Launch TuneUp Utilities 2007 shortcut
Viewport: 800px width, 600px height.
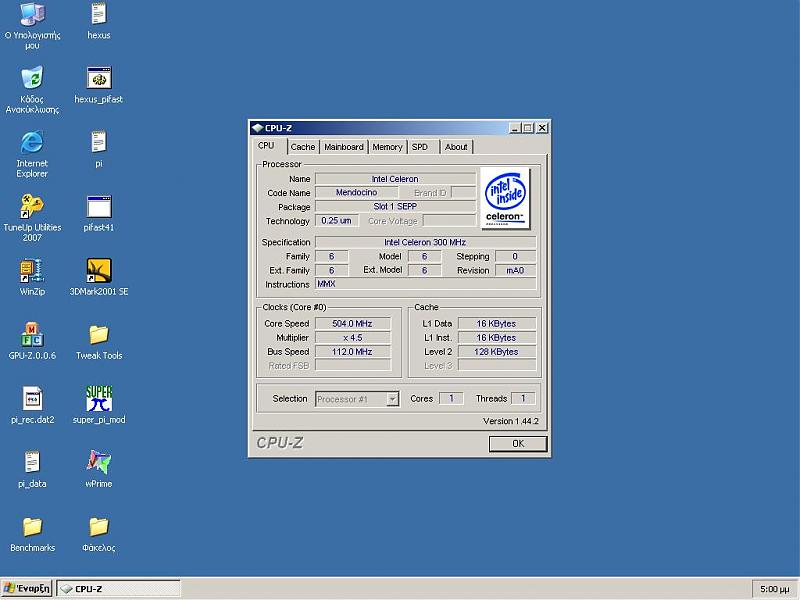(32, 206)
